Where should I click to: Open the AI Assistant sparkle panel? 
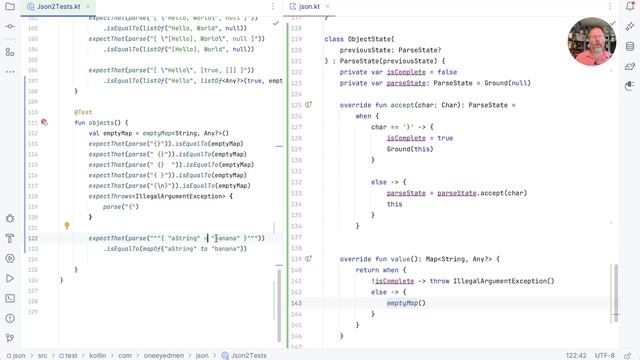(x=630, y=27)
